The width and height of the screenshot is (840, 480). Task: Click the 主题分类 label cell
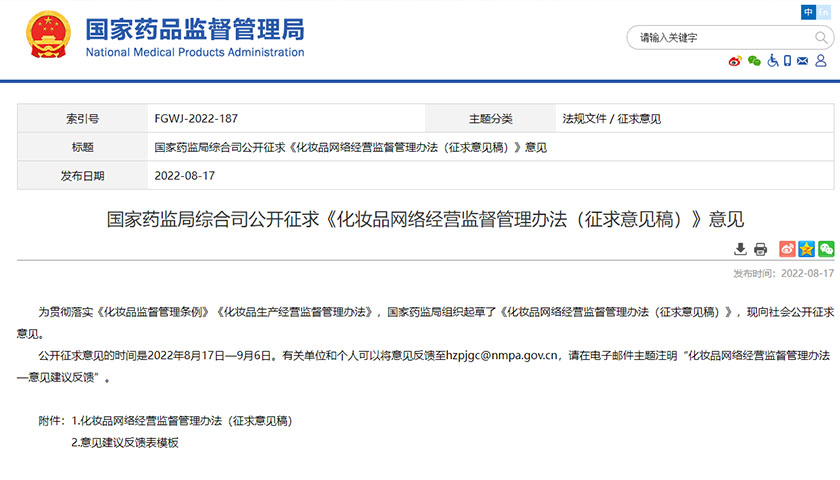point(491,118)
